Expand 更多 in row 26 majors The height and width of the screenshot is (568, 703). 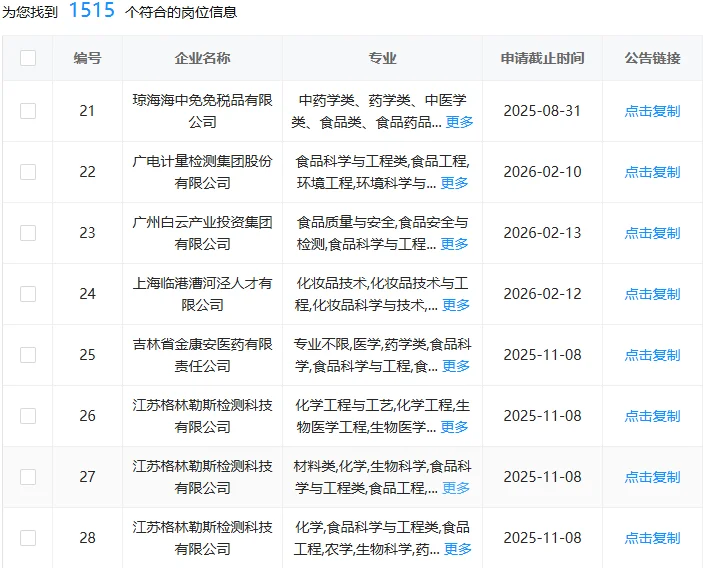pyautogui.click(x=454, y=427)
